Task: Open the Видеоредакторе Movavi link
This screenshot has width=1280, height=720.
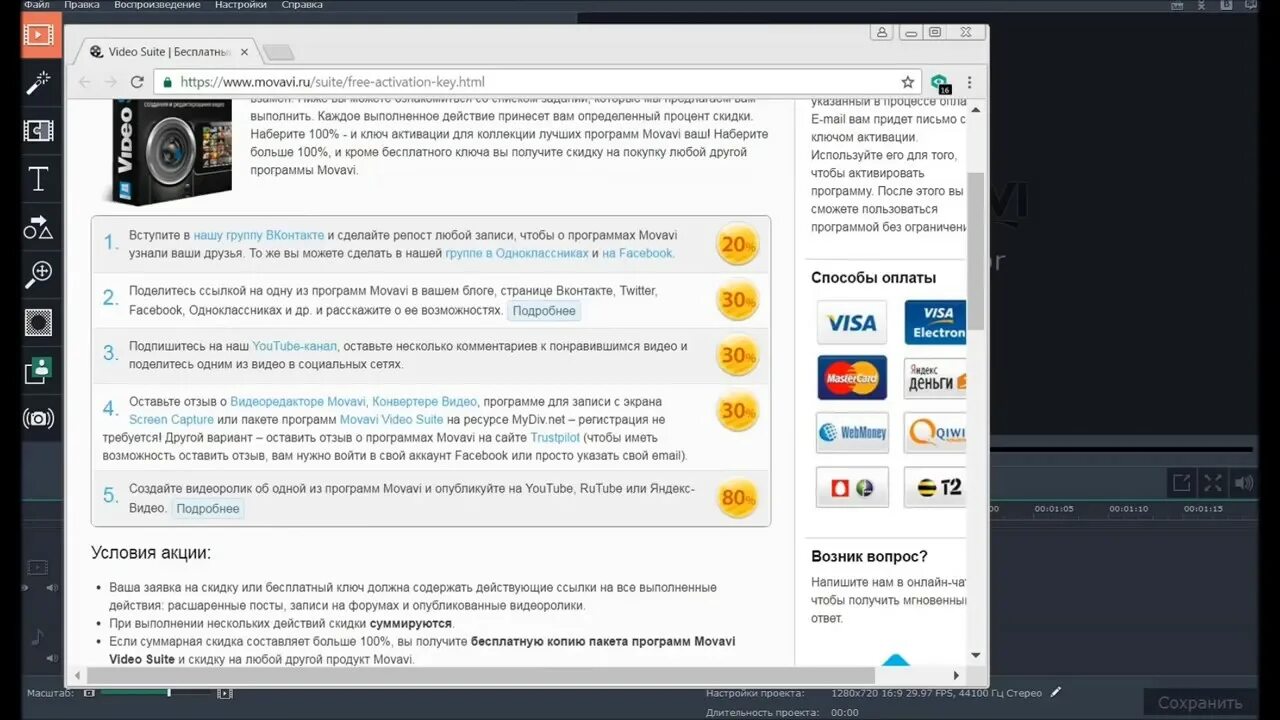Action: 298,402
